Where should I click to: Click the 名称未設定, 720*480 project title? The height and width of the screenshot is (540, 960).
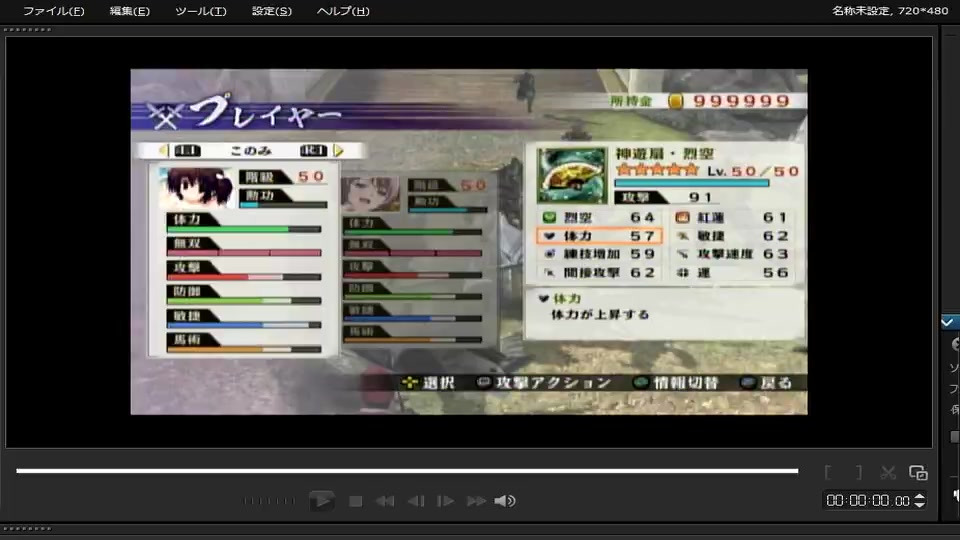[x=890, y=10]
